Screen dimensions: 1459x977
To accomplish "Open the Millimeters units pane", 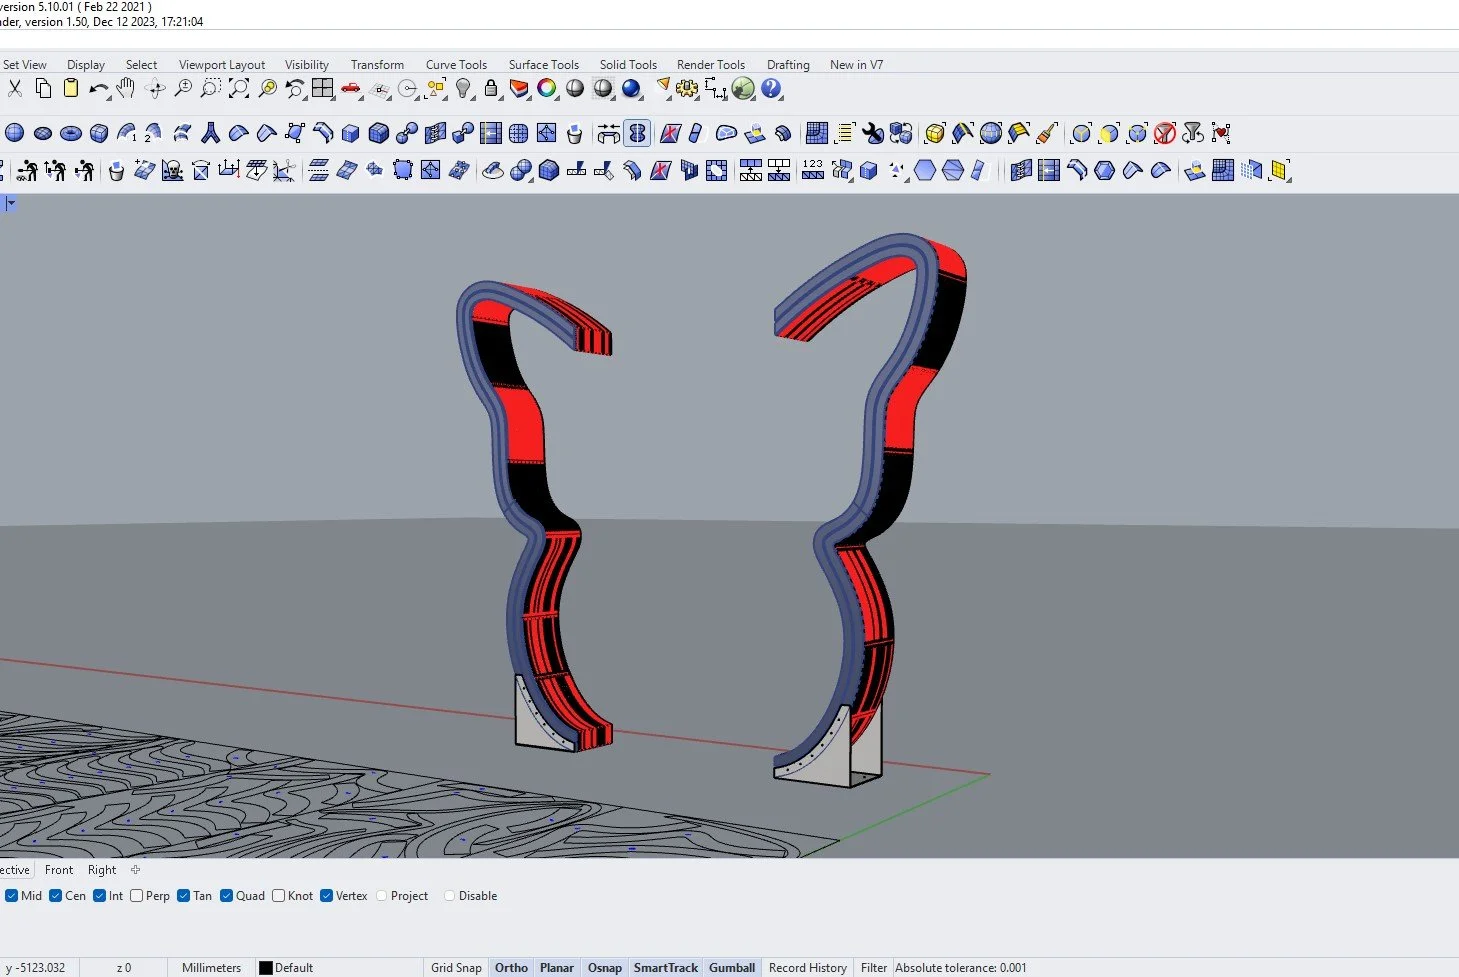I will pyautogui.click(x=211, y=968).
